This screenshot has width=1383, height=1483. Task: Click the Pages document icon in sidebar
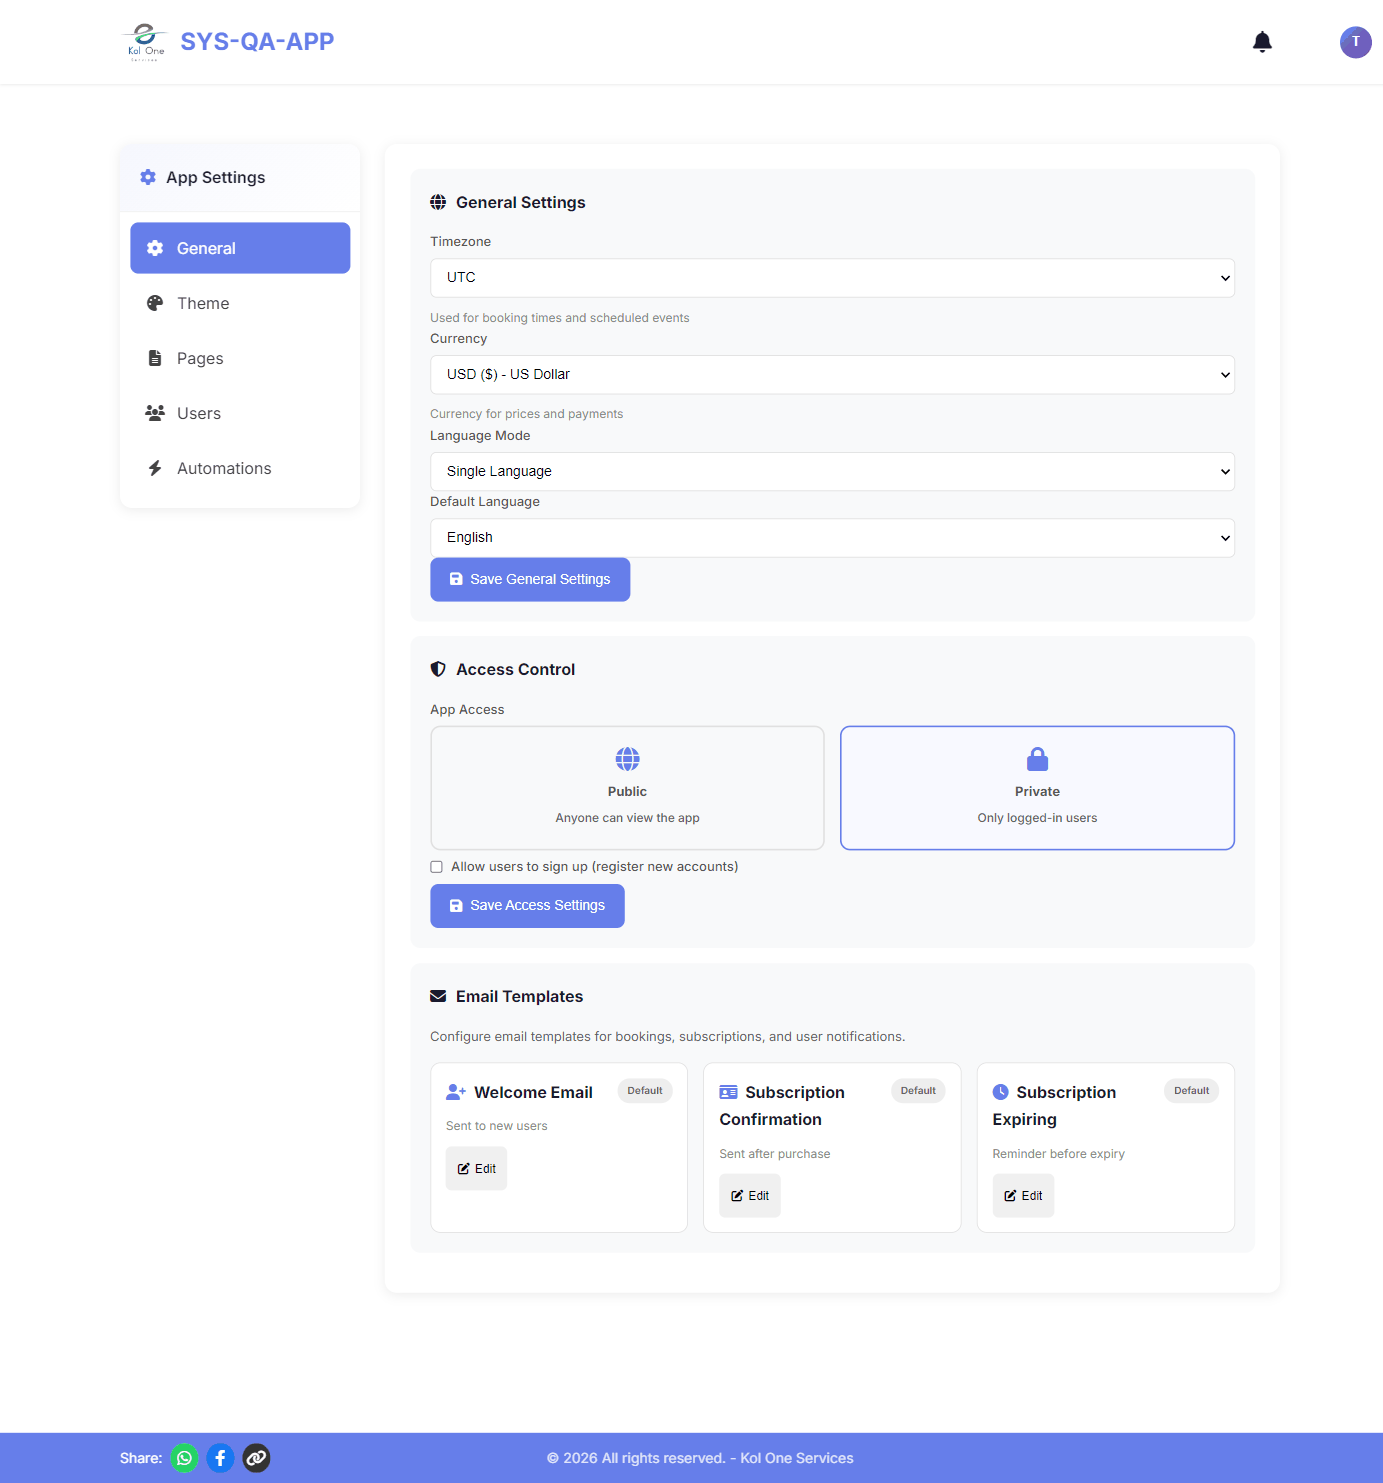[x=155, y=358]
